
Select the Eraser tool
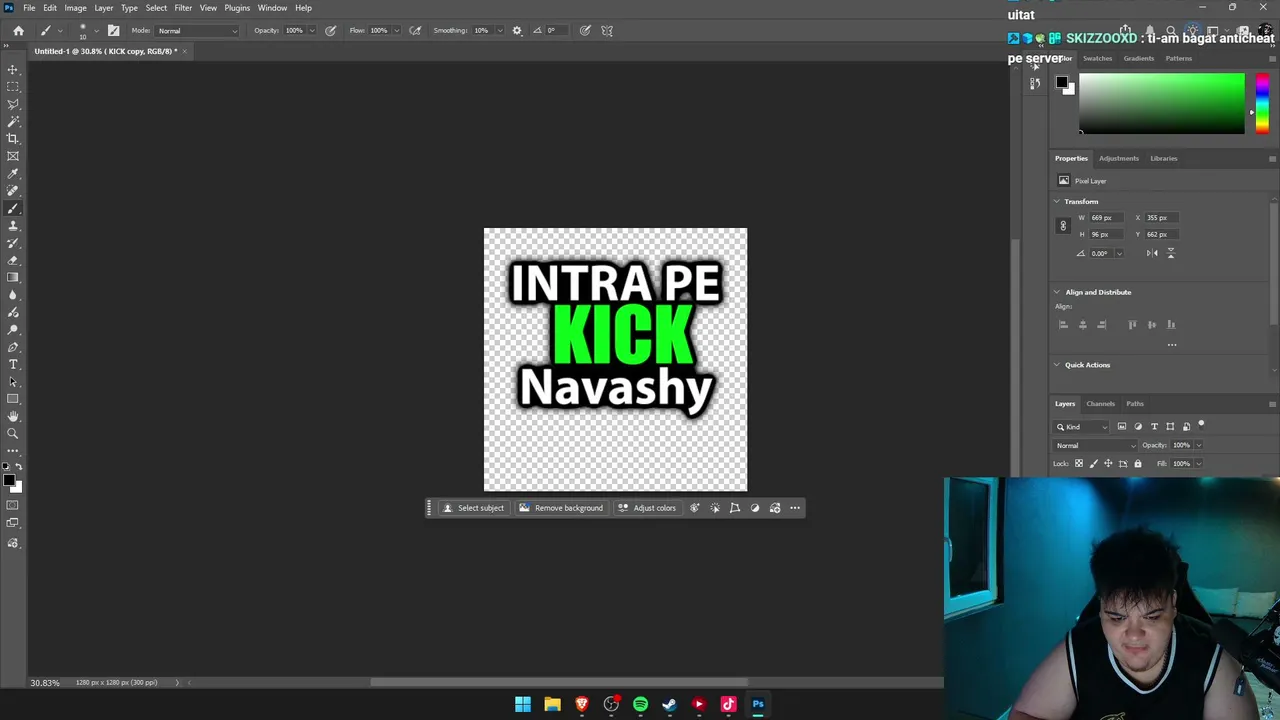13,260
